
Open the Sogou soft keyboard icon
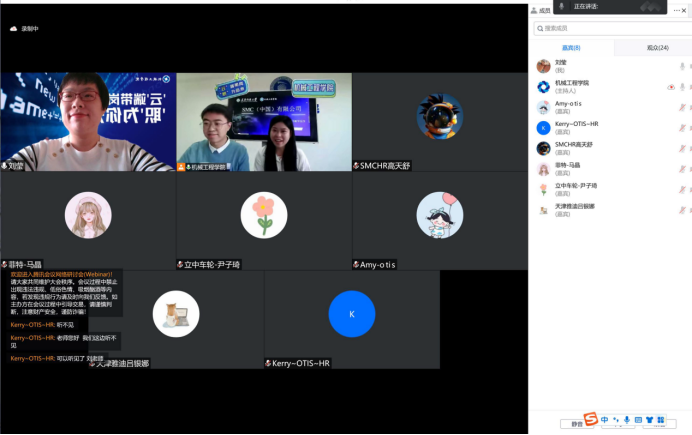click(x=638, y=420)
